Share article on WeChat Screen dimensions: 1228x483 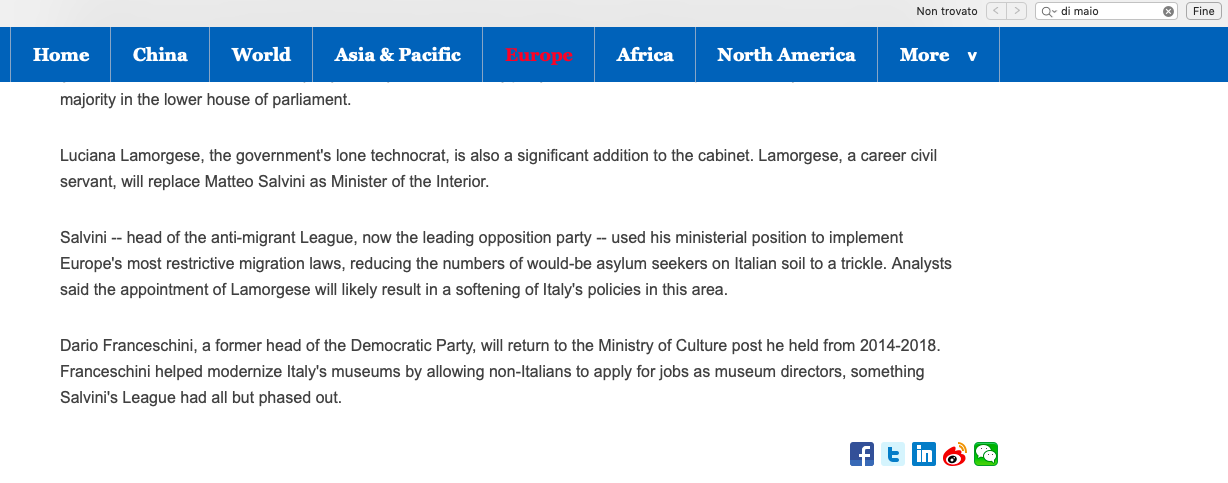coord(986,454)
